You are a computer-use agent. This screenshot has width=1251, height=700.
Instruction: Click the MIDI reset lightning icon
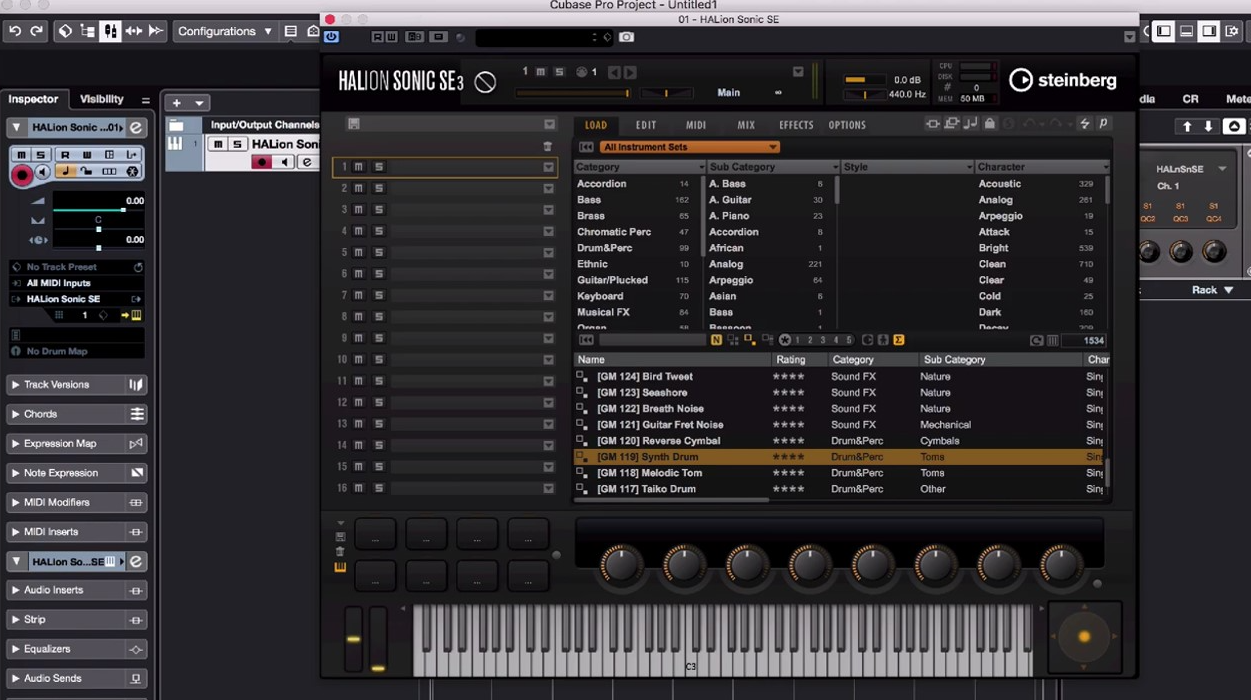tap(1084, 124)
